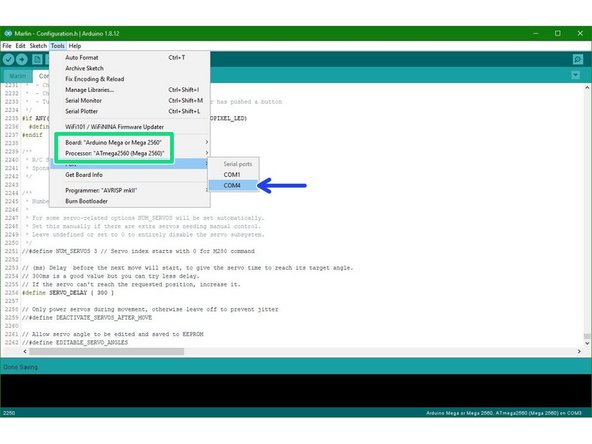Choose Burn Bootloader
Image resolution: width=592 pixels, height=444 pixels.
(x=130, y=201)
